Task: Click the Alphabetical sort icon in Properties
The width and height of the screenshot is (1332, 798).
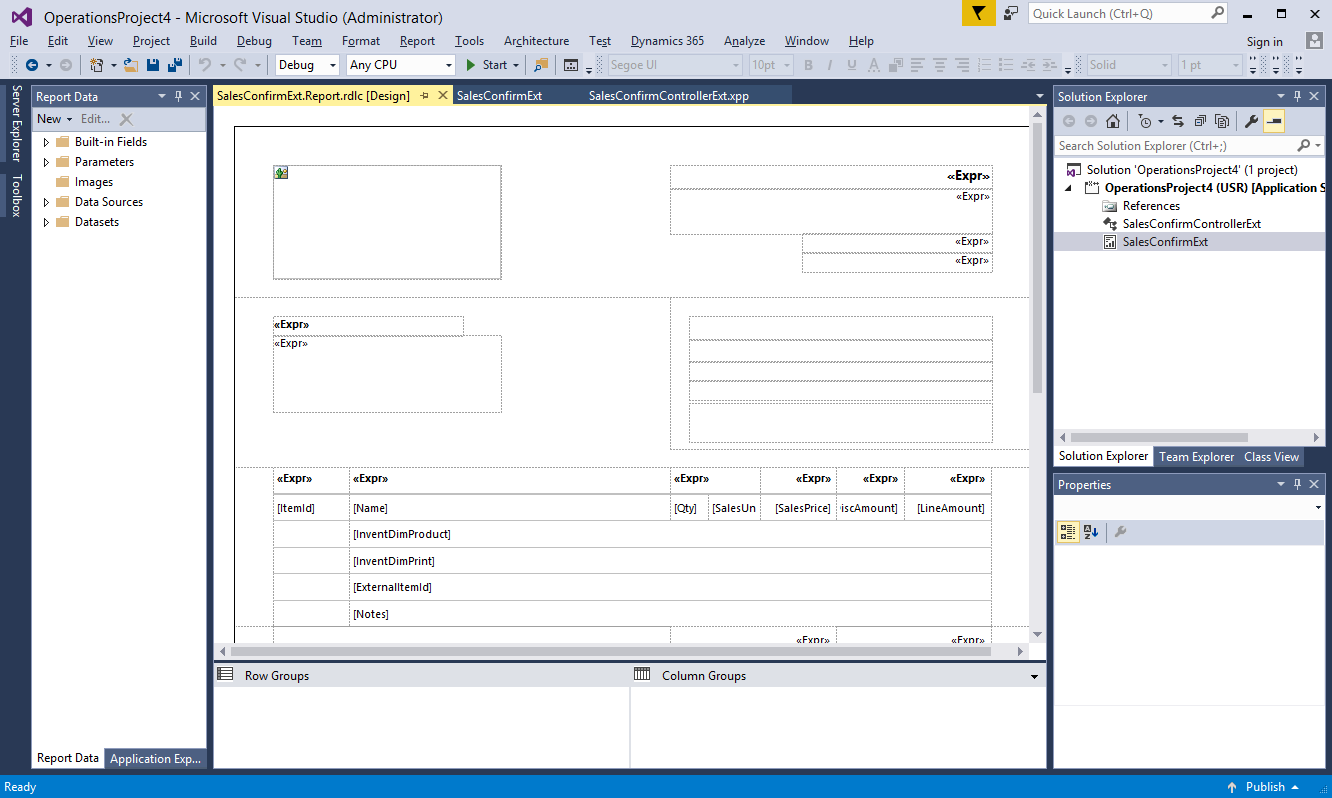Action: pyautogui.click(x=1091, y=532)
